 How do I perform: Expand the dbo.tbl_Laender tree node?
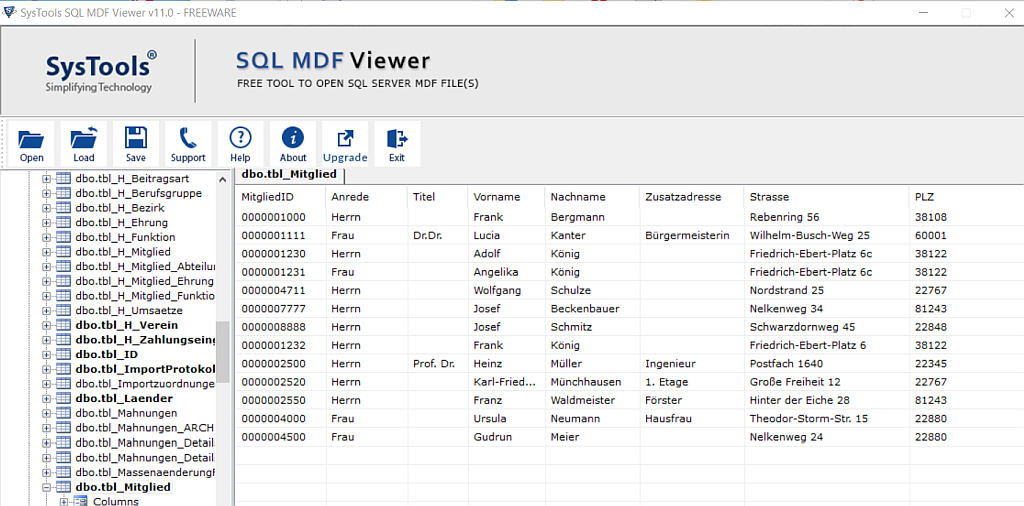click(46, 399)
